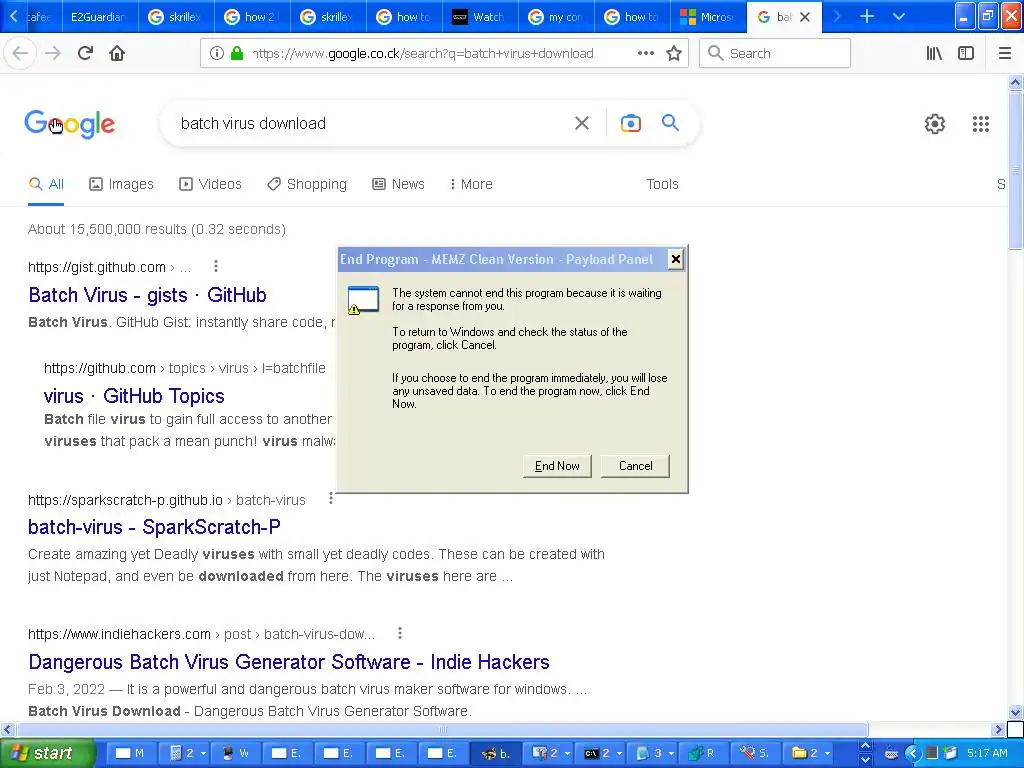Select the News results tab
Viewport: 1024px width, 768px height.
[398, 184]
